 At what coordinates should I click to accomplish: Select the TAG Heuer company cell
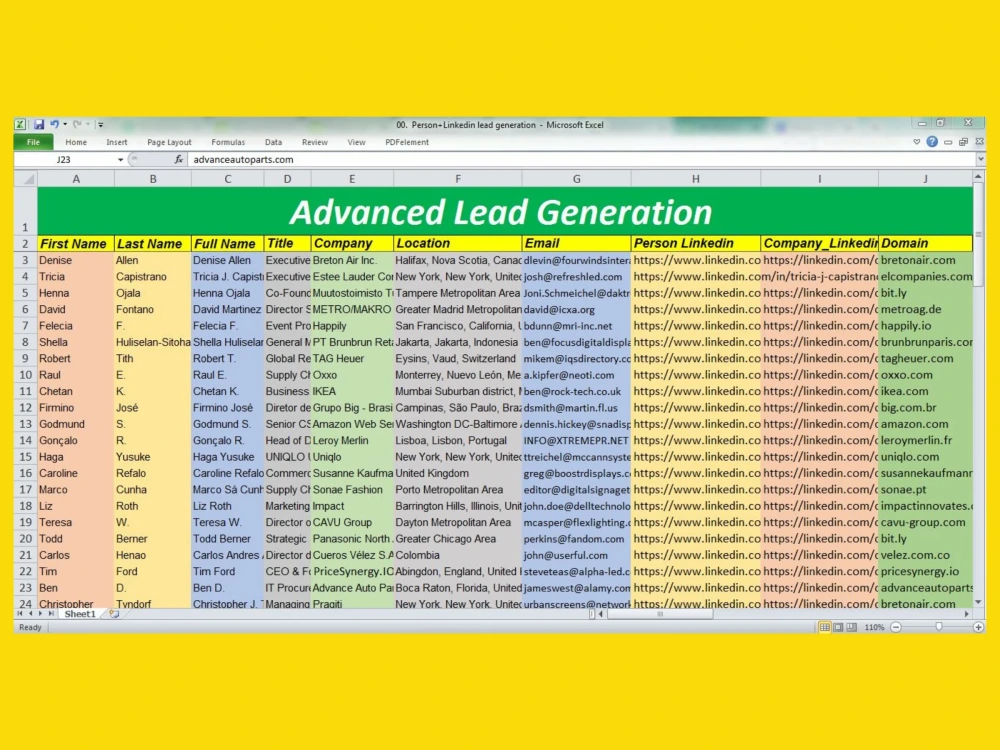[352, 358]
